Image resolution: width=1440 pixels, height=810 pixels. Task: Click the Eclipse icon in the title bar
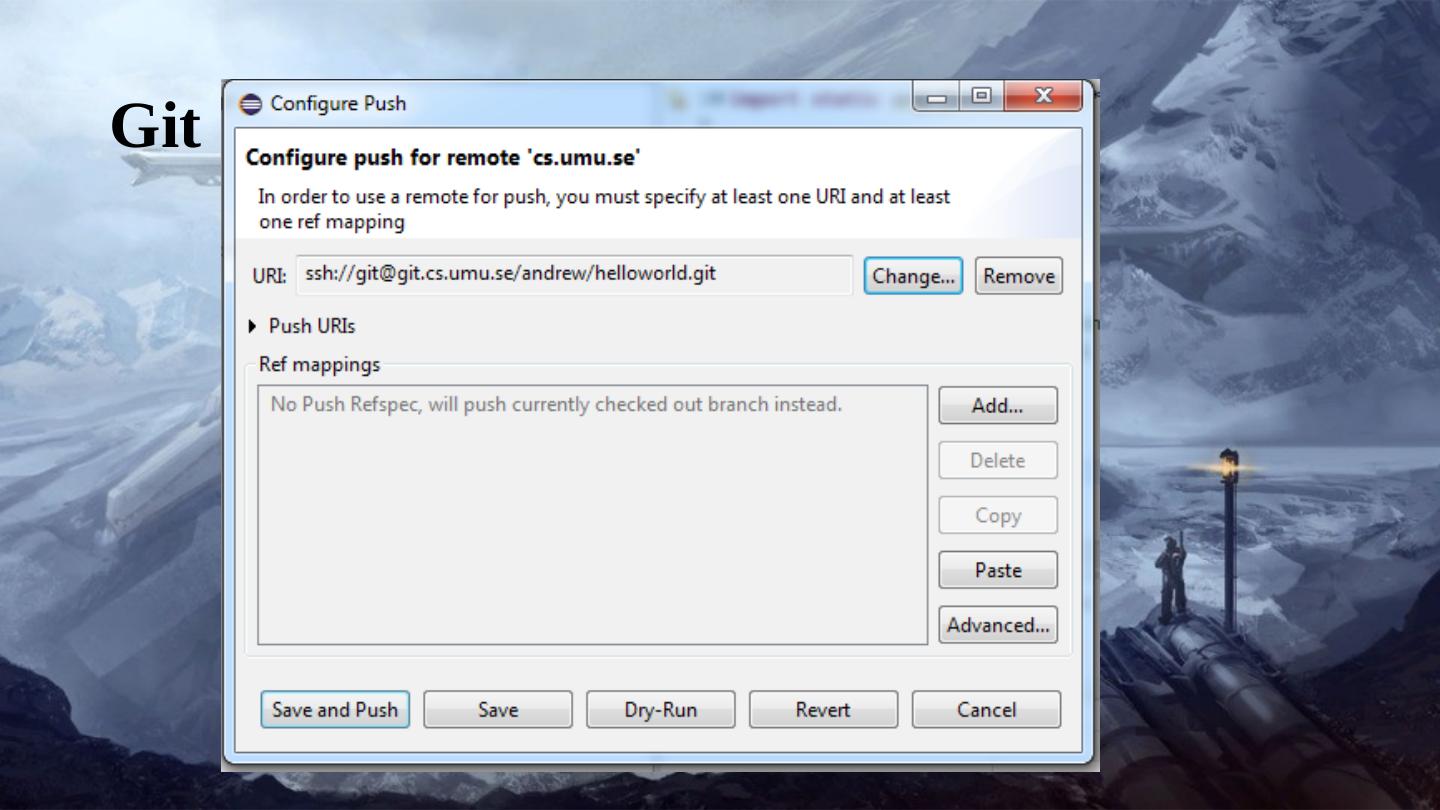251,103
